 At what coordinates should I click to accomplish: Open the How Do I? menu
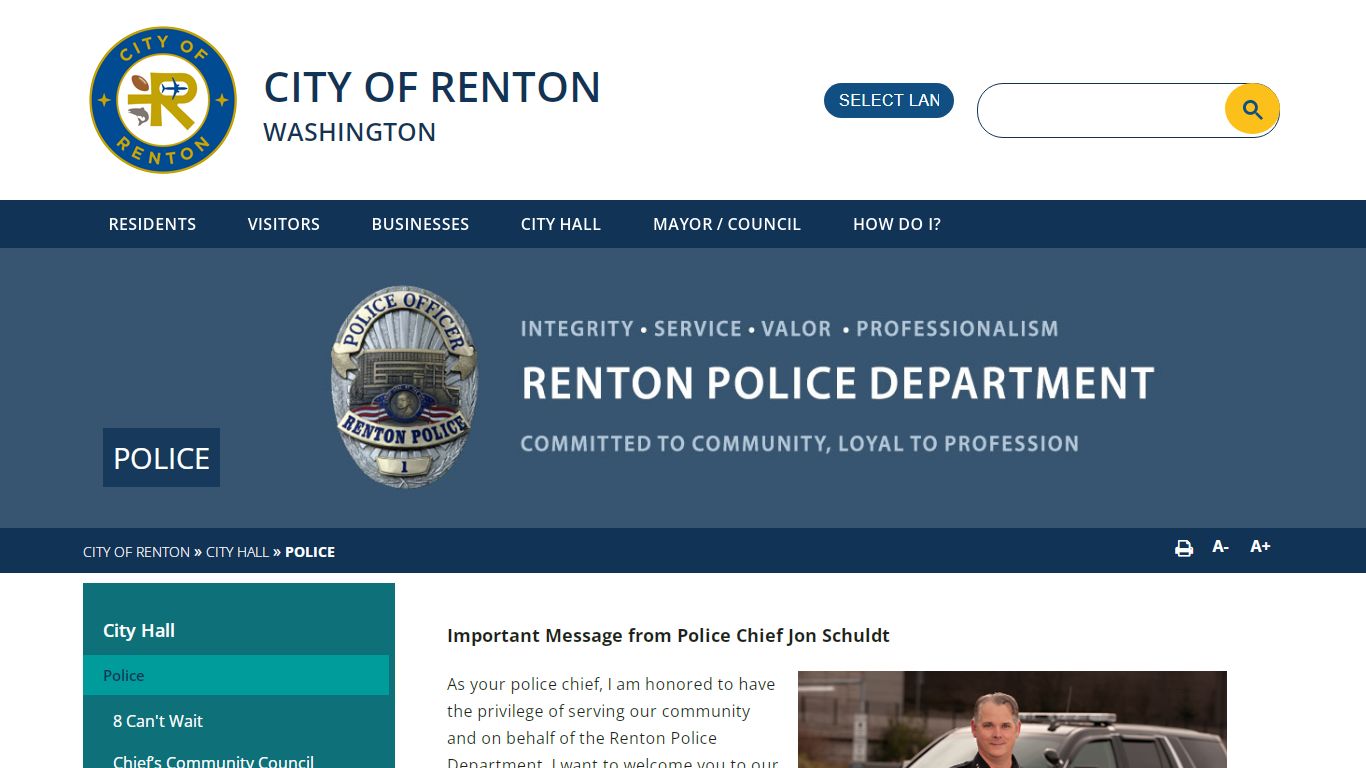(897, 224)
